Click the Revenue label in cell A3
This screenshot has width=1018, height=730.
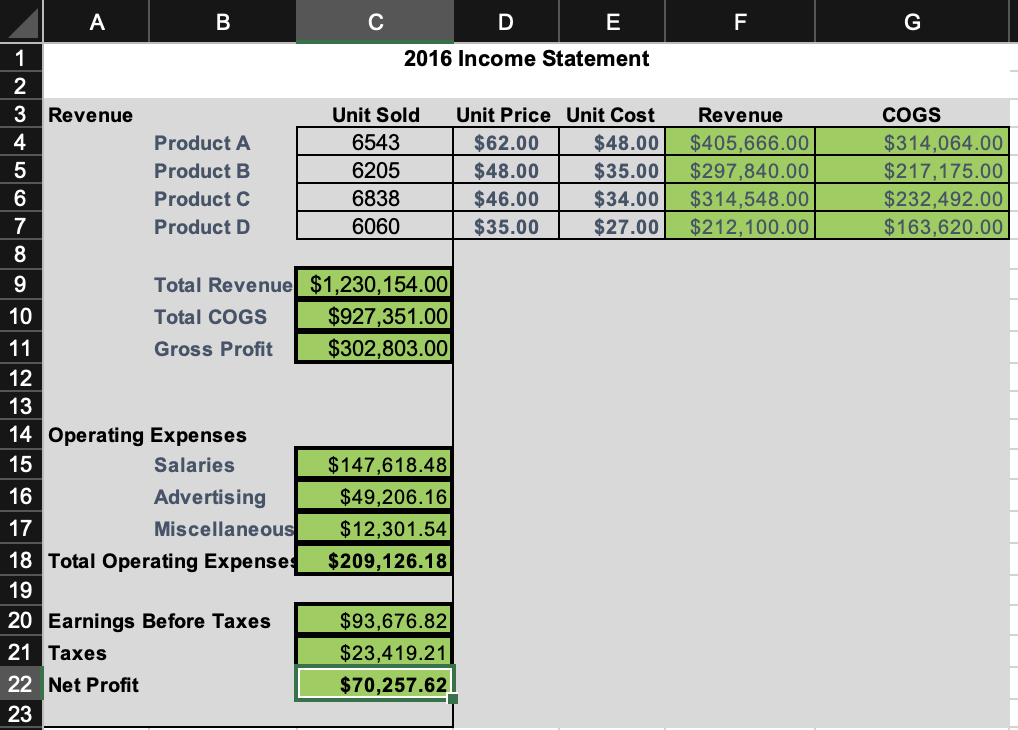tap(90, 115)
